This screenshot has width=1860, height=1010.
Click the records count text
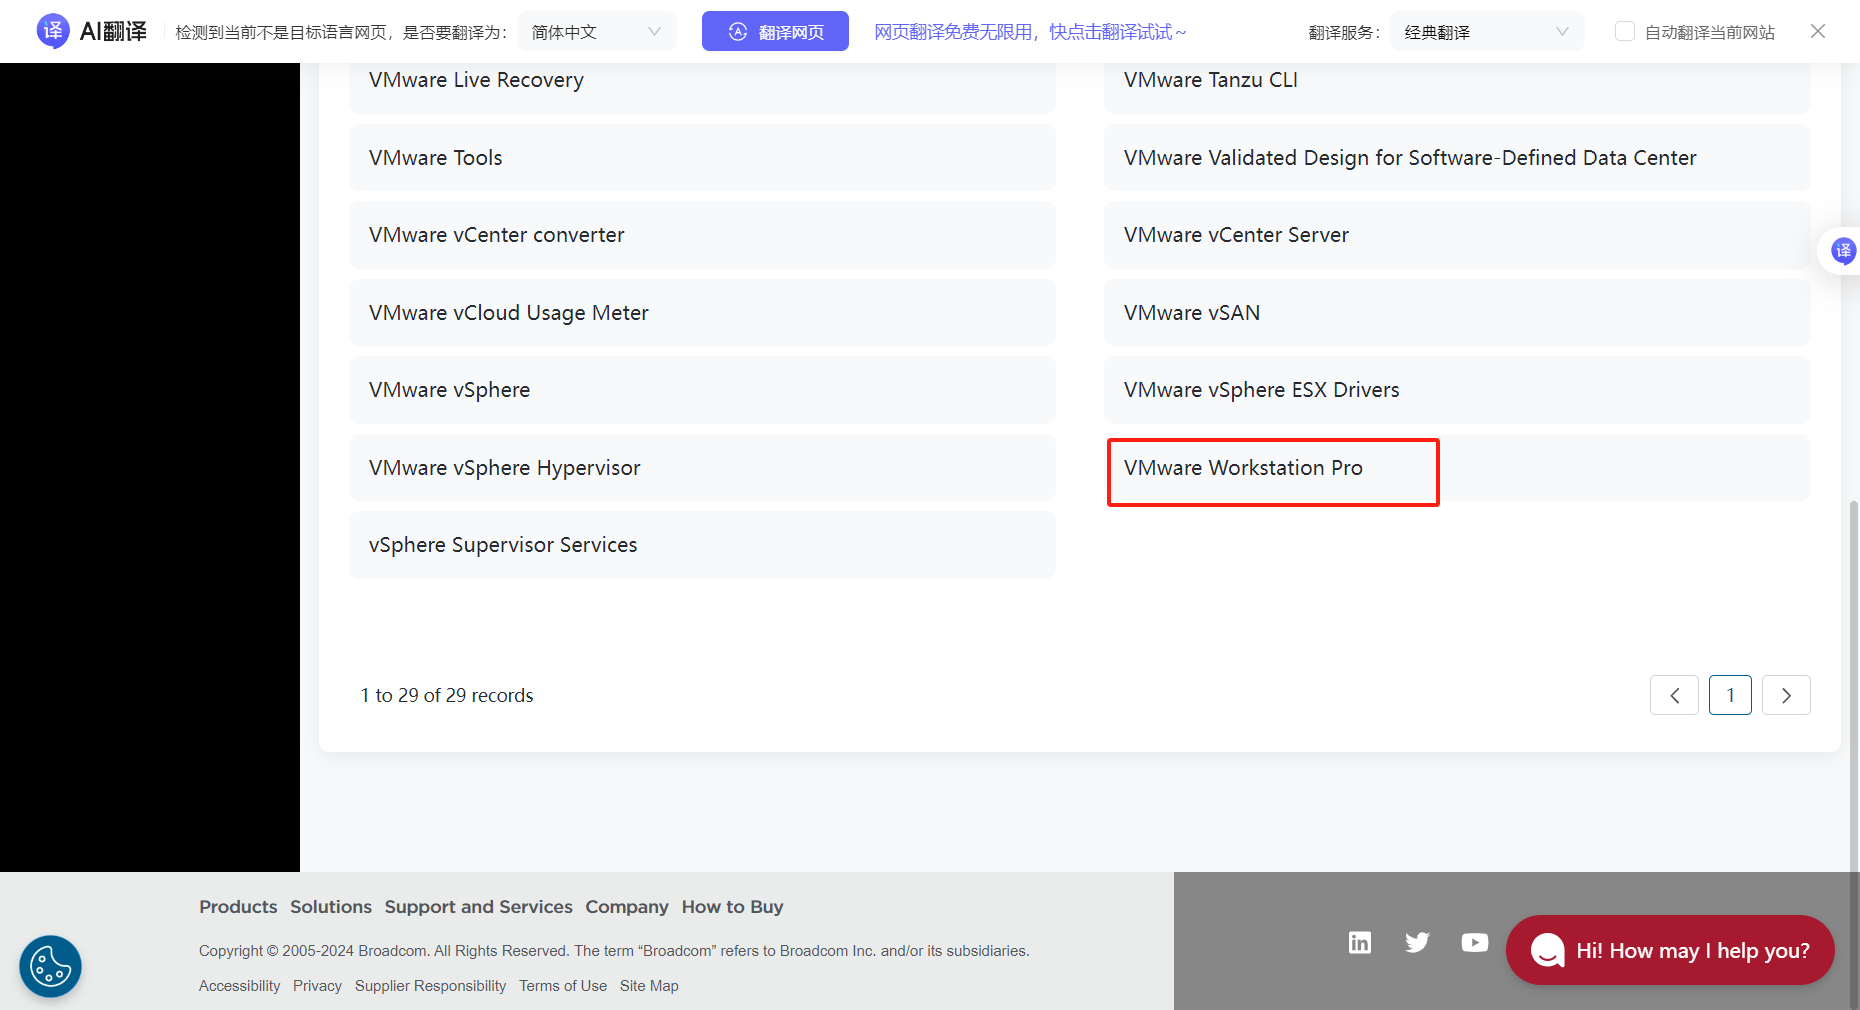pyautogui.click(x=447, y=695)
